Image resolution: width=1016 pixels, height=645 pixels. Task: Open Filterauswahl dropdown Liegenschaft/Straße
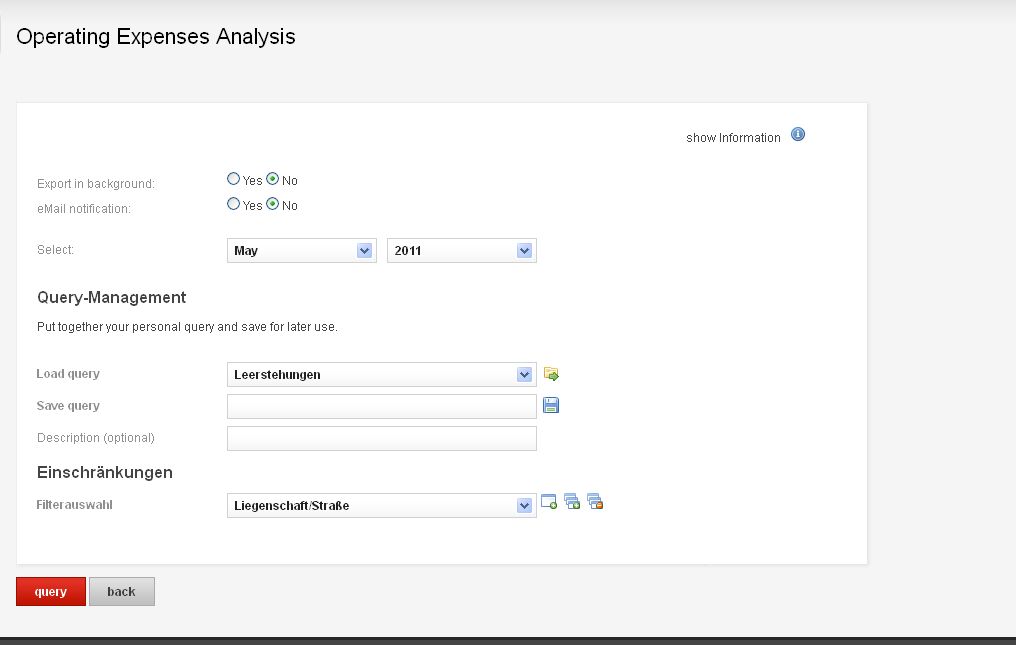pos(382,506)
